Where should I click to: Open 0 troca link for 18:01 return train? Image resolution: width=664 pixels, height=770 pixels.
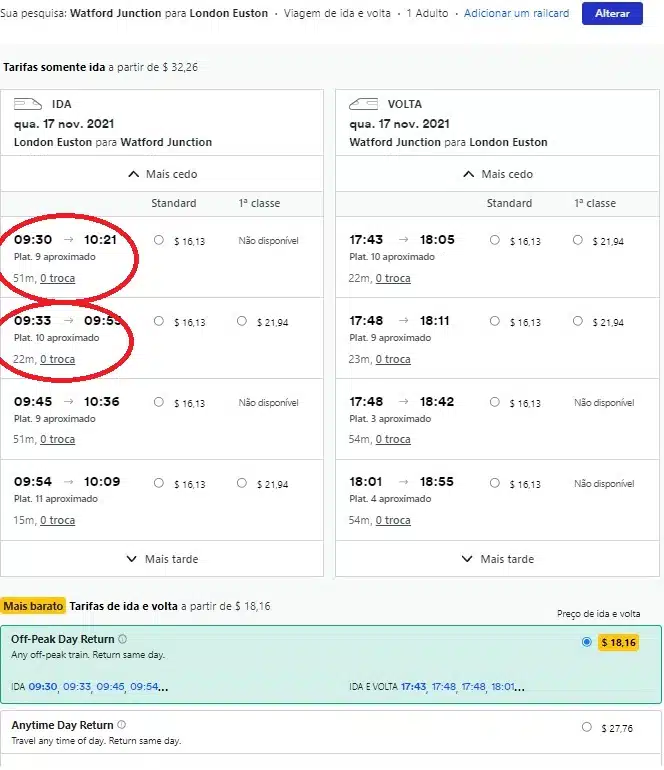click(393, 520)
